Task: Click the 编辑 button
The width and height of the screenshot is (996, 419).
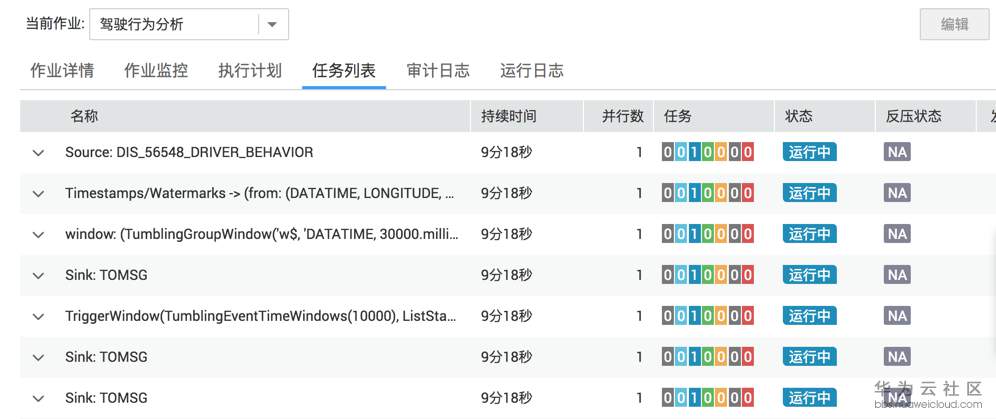Action: [x=955, y=25]
